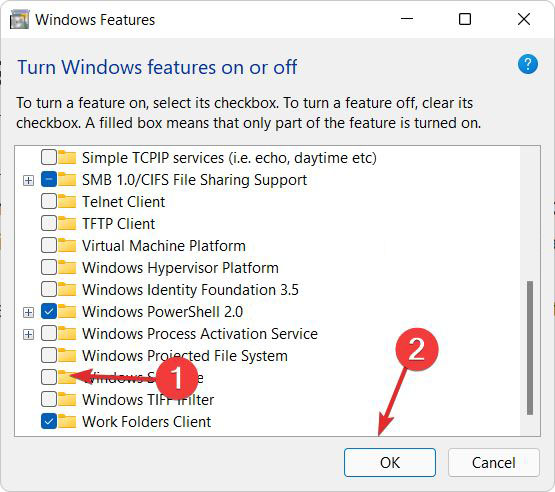Select the Windows Projected File System entry
The width and height of the screenshot is (555, 492).
tap(185, 356)
